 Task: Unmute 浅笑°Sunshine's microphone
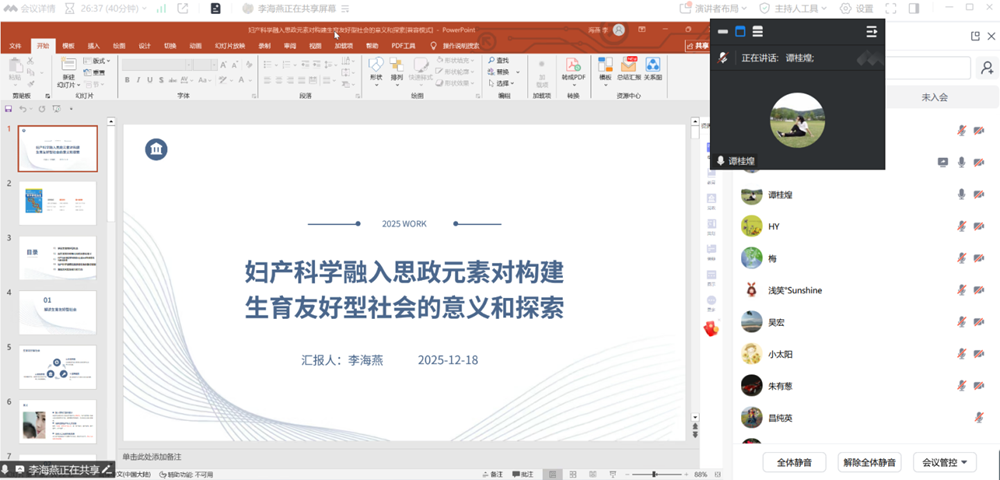click(962, 290)
